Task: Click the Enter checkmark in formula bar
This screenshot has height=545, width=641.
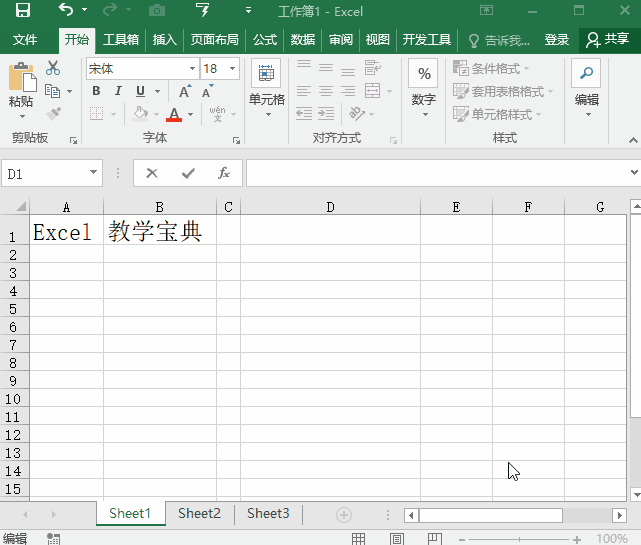Action: click(x=188, y=173)
